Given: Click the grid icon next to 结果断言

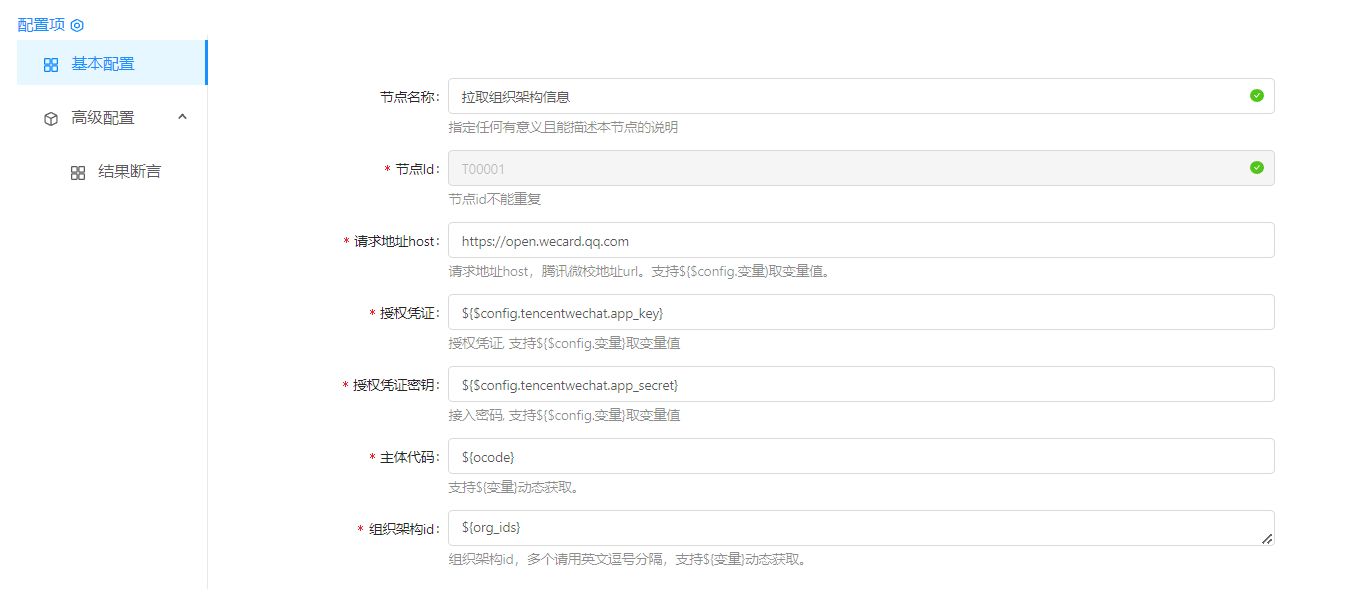Looking at the screenshot, I should pyautogui.click(x=78, y=172).
